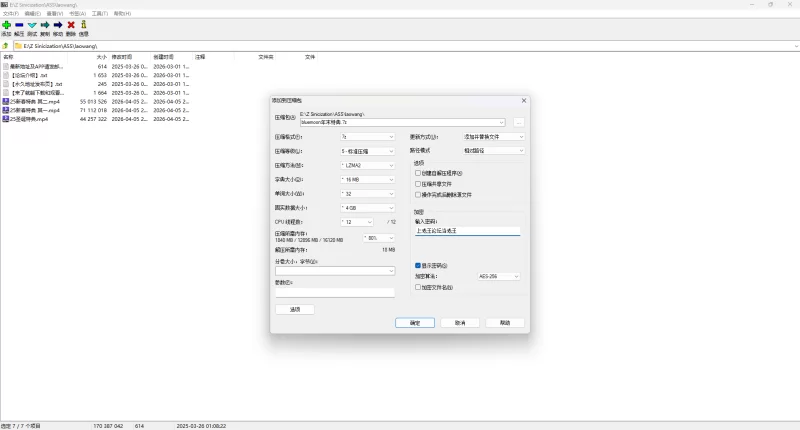Toggle Create SFX archive (创建自解压程序) checkbox
The height and width of the screenshot is (430, 800).
pos(418,173)
